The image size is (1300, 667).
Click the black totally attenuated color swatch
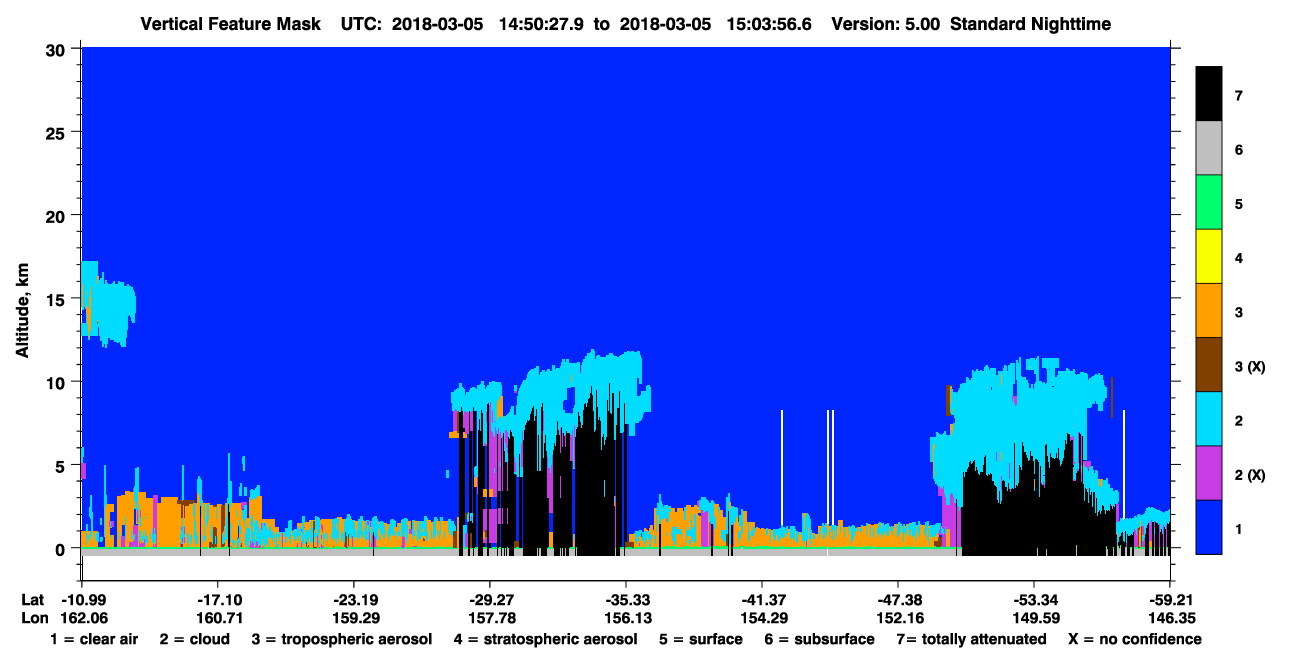point(1208,94)
